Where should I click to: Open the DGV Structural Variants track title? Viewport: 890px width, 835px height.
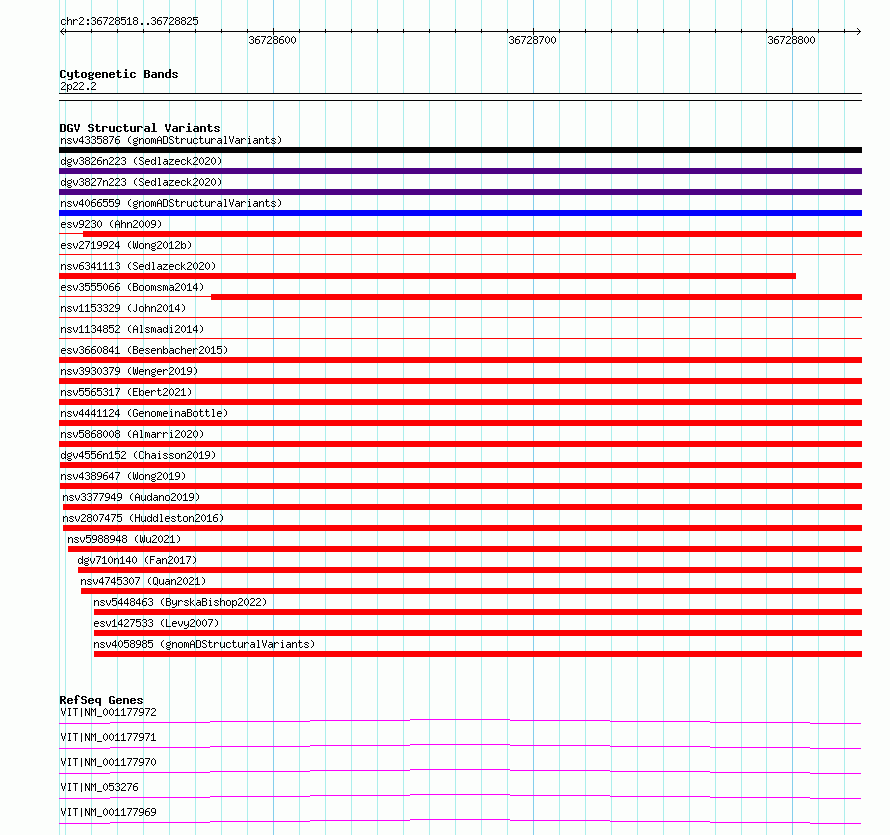point(140,128)
